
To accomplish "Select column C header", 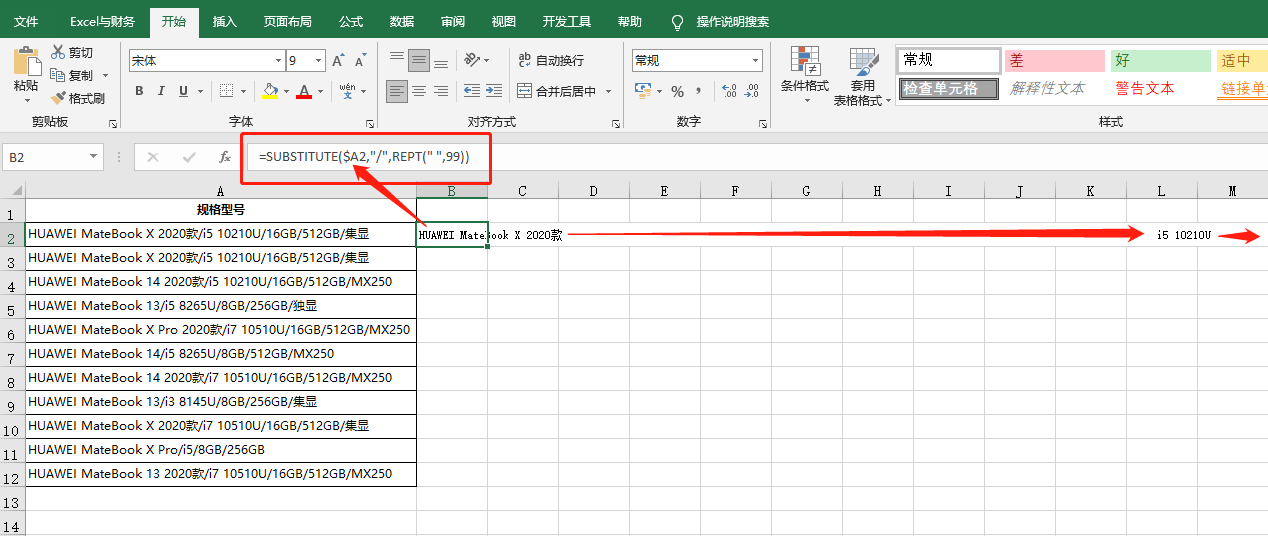I will [523, 191].
